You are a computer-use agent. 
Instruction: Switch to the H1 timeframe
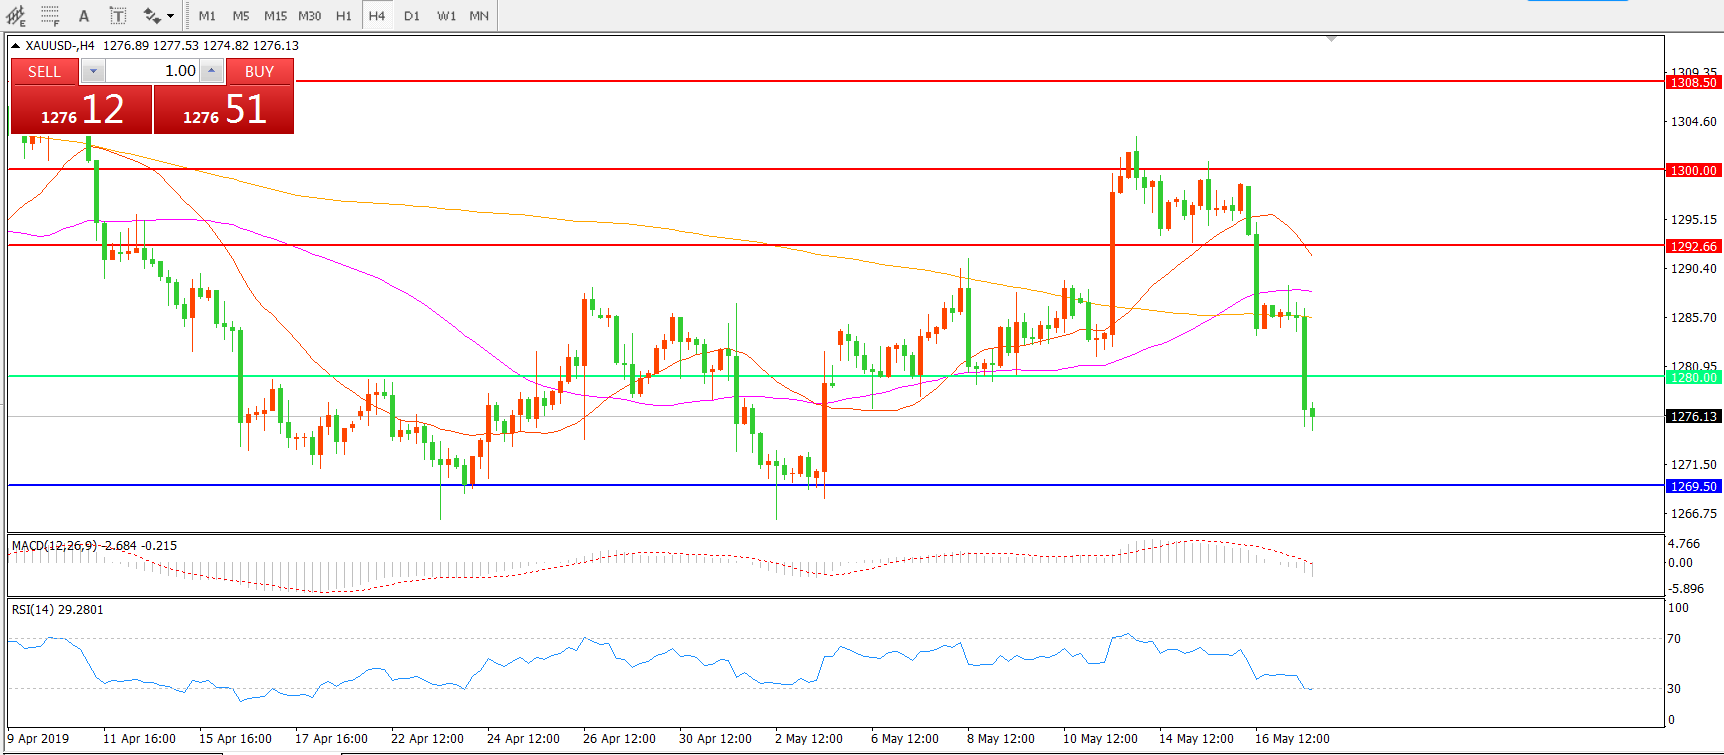(x=344, y=15)
